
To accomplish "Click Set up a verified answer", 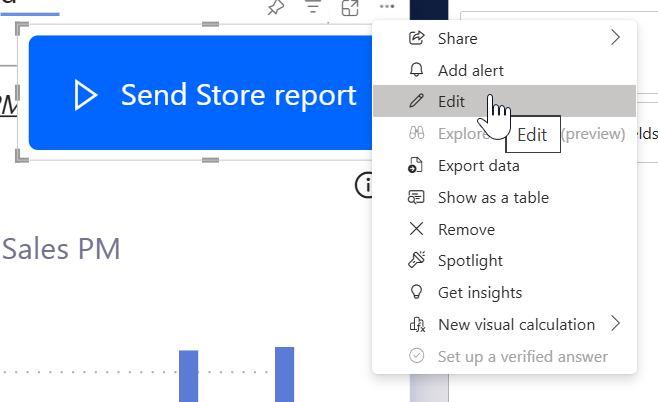I will [522, 356].
